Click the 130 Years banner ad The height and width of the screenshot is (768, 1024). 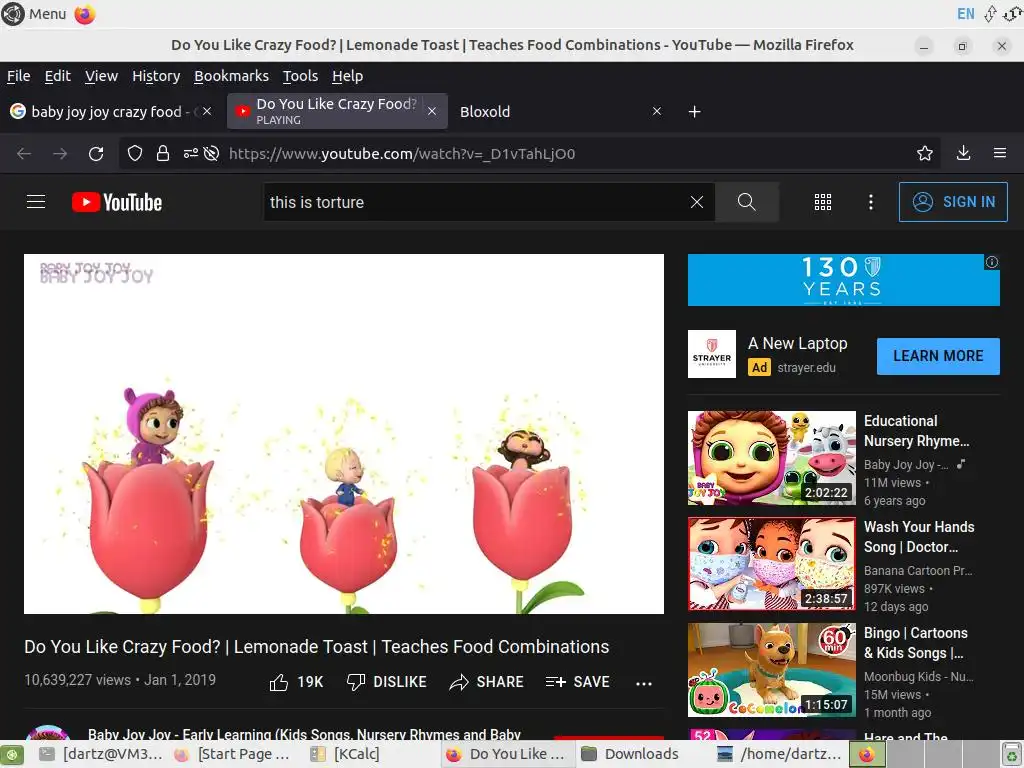(844, 280)
